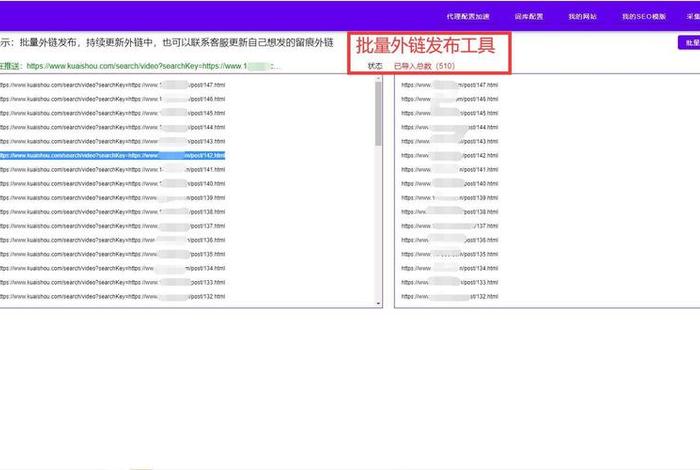Click right list URL ending post/139.html
This screenshot has height=470, width=700.
click(450, 198)
